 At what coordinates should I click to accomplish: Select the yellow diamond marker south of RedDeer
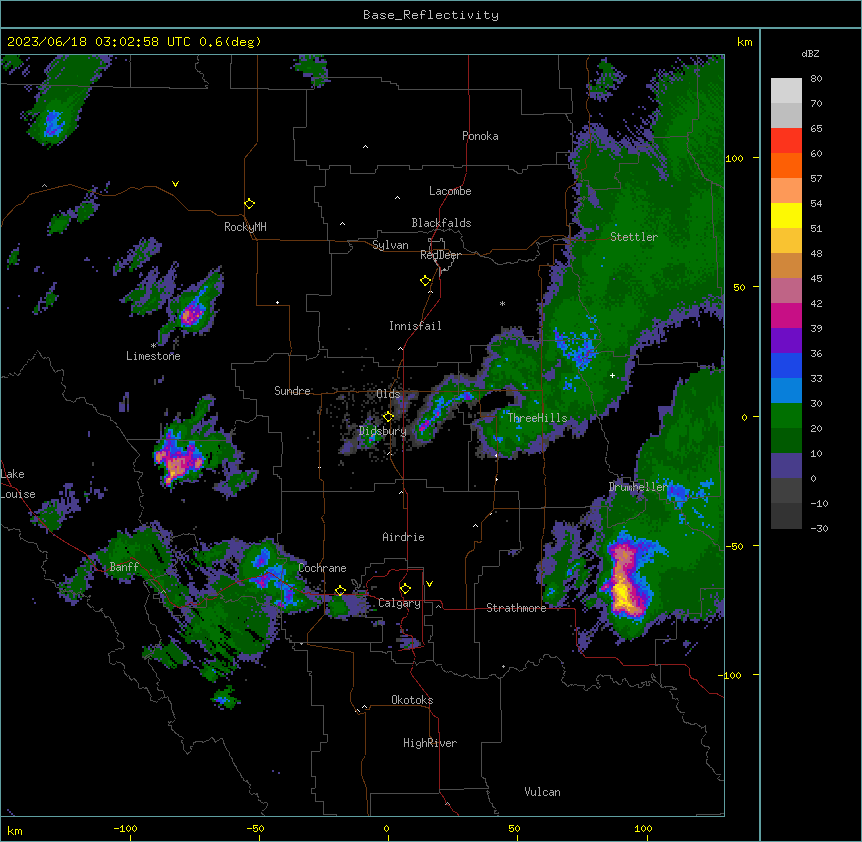click(426, 281)
